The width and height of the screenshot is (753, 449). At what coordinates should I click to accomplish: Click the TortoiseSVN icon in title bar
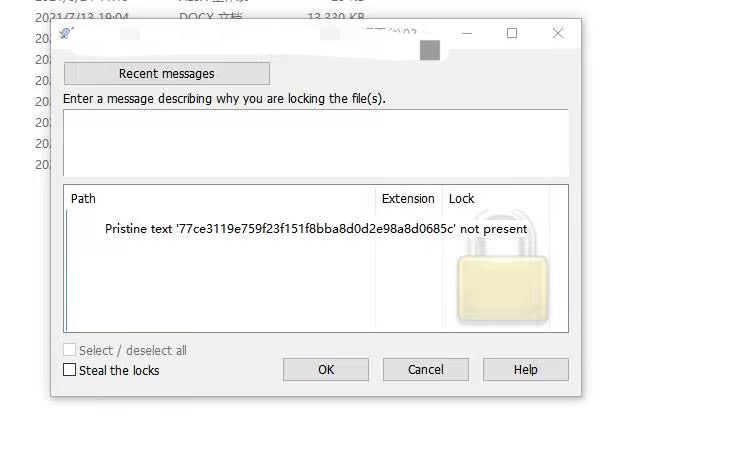click(66, 33)
